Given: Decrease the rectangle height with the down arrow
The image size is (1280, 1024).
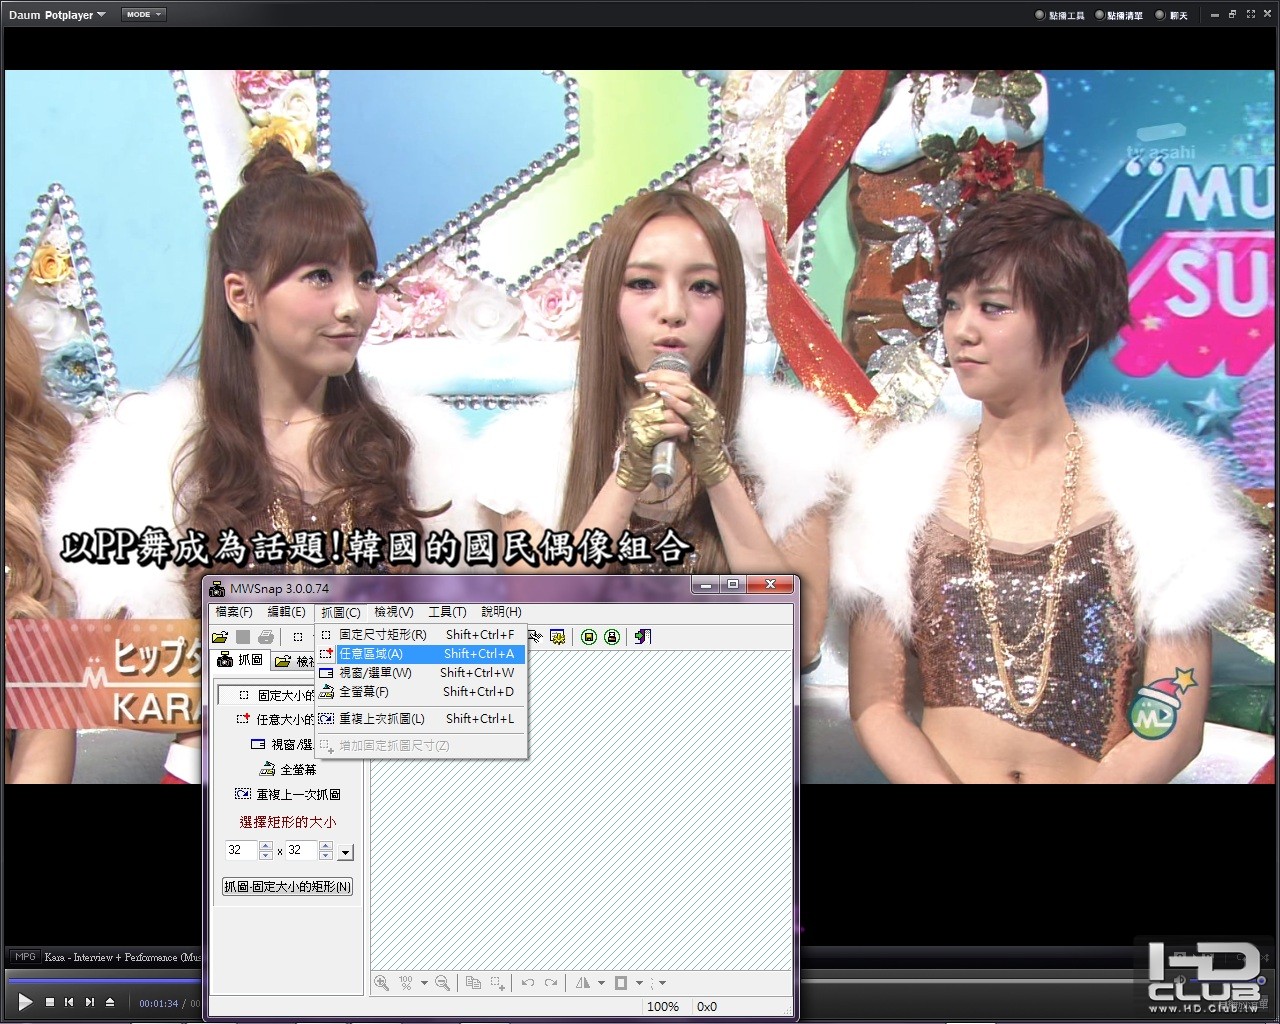Looking at the screenshot, I should pos(325,856).
